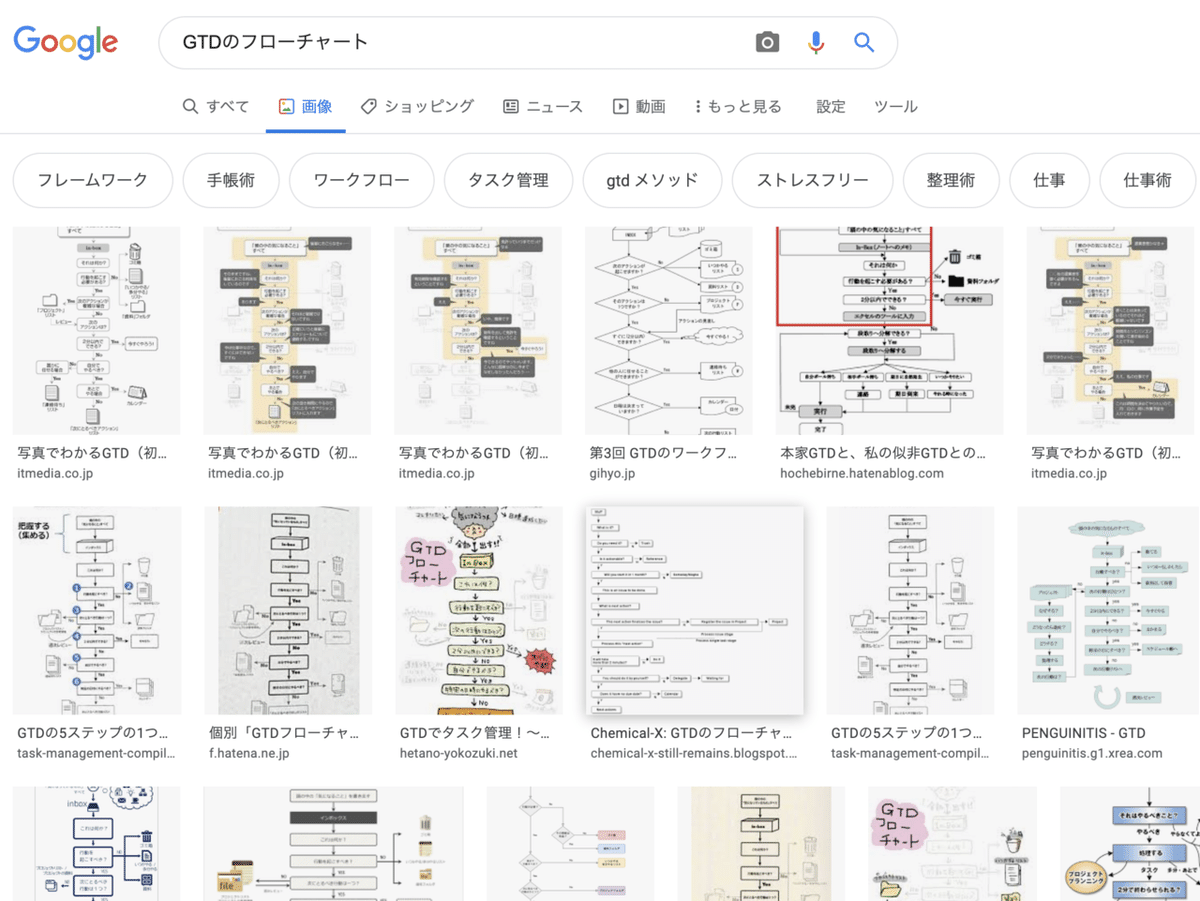The image size is (1200, 901).
Task: Click the ショッピング tab icon
Action: click(x=368, y=105)
